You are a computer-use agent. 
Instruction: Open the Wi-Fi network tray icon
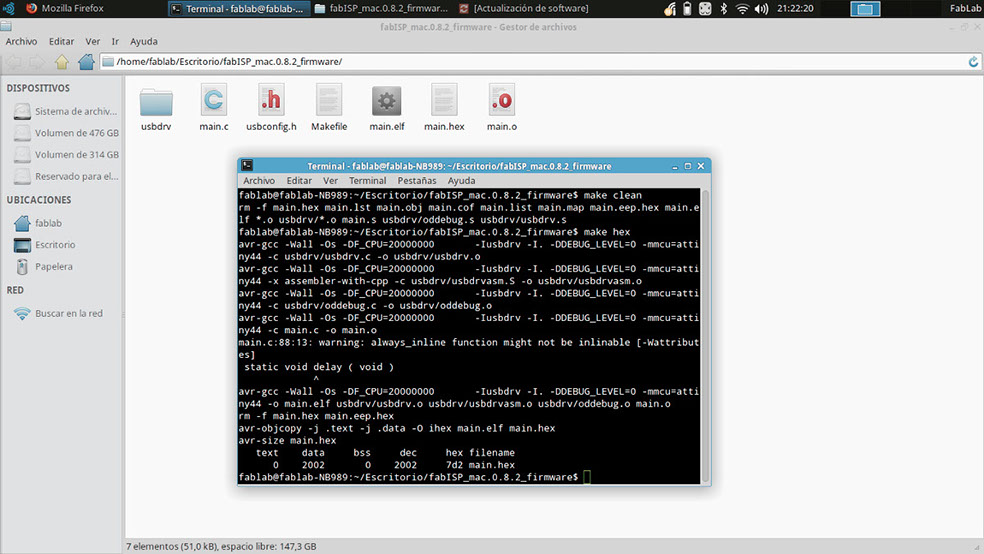tap(742, 9)
